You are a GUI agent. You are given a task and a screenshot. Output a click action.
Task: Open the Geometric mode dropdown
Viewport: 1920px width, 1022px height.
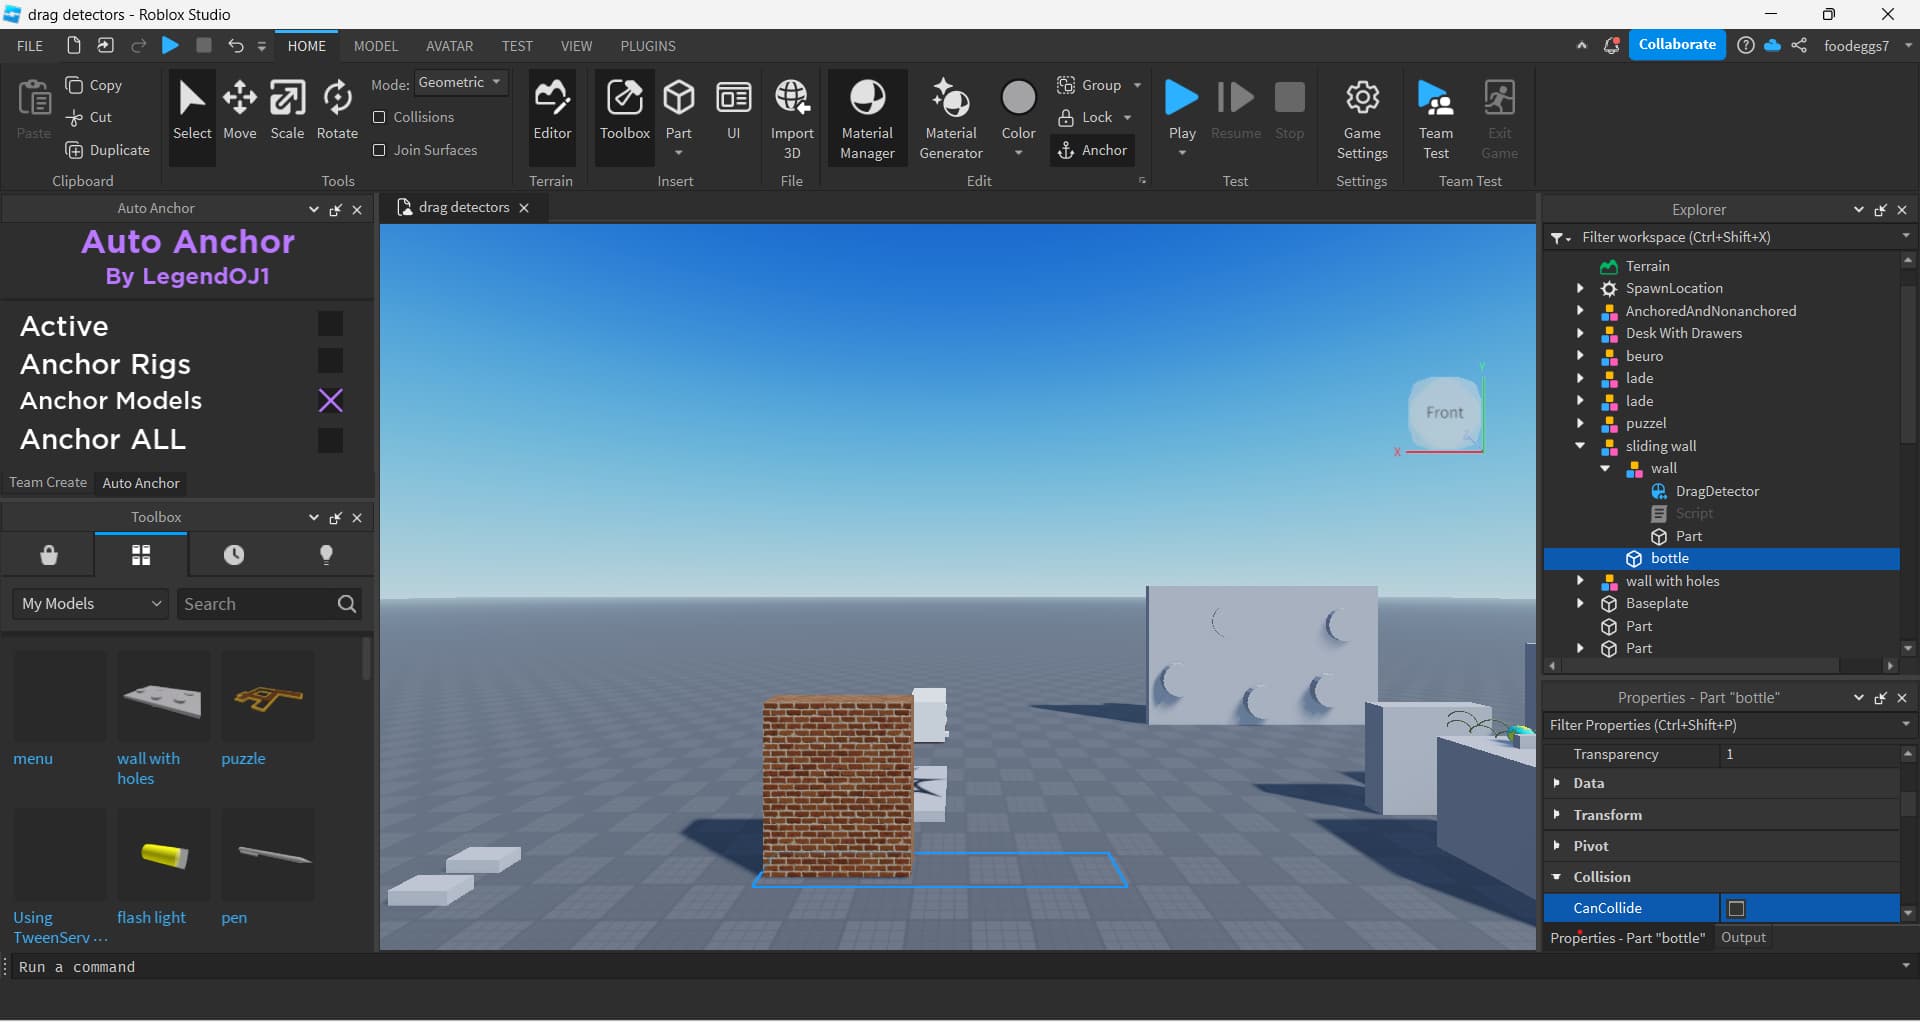(460, 83)
